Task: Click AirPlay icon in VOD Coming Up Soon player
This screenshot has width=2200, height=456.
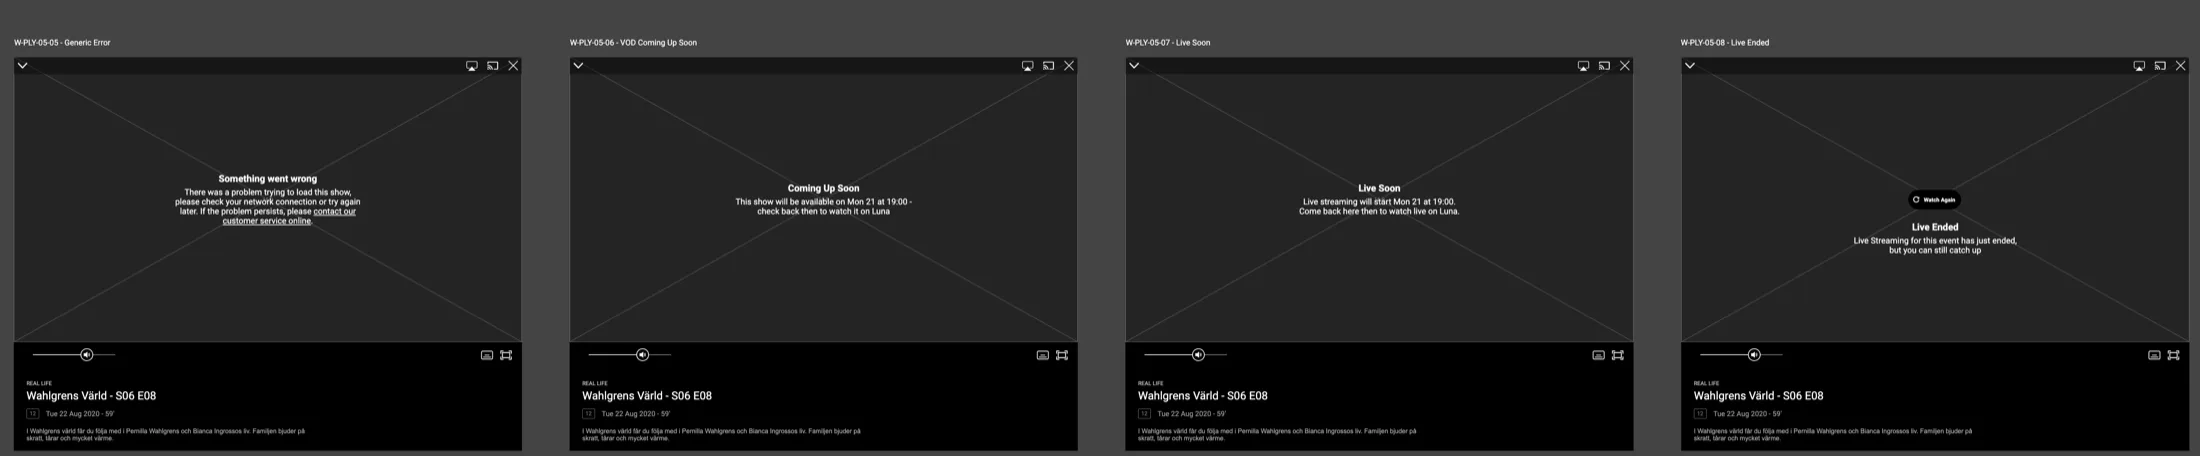Action: [x=1028, y=66]
